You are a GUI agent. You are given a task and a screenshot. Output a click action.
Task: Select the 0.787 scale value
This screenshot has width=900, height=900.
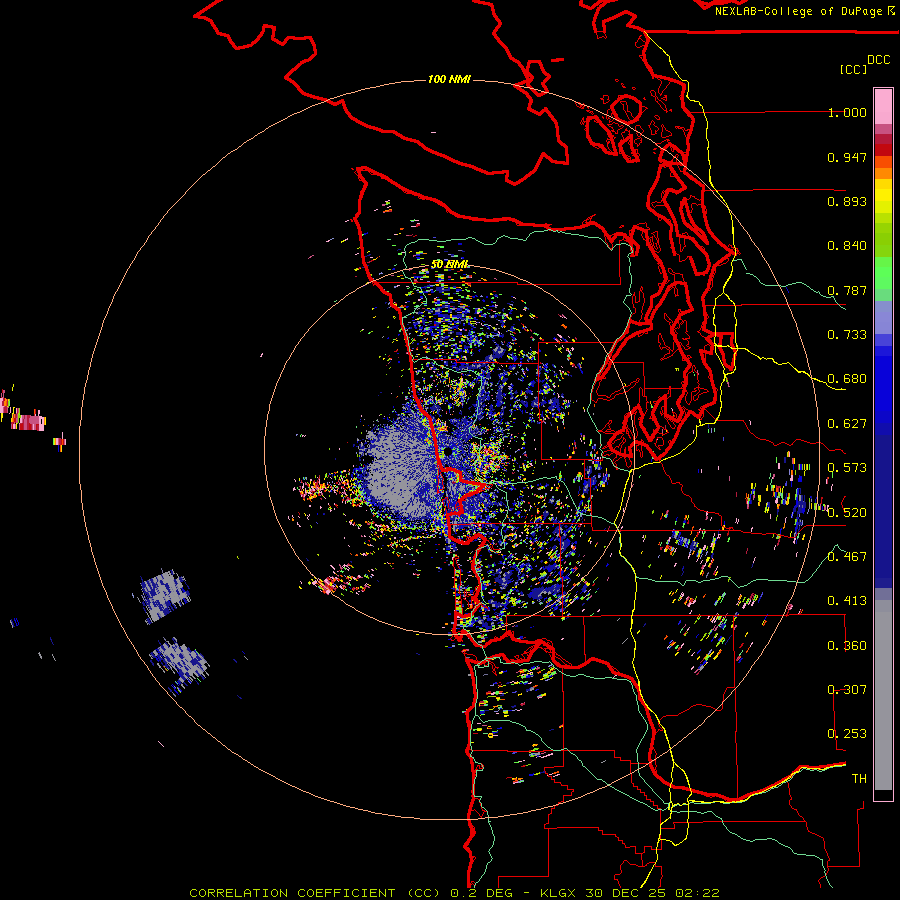(847, 290)
